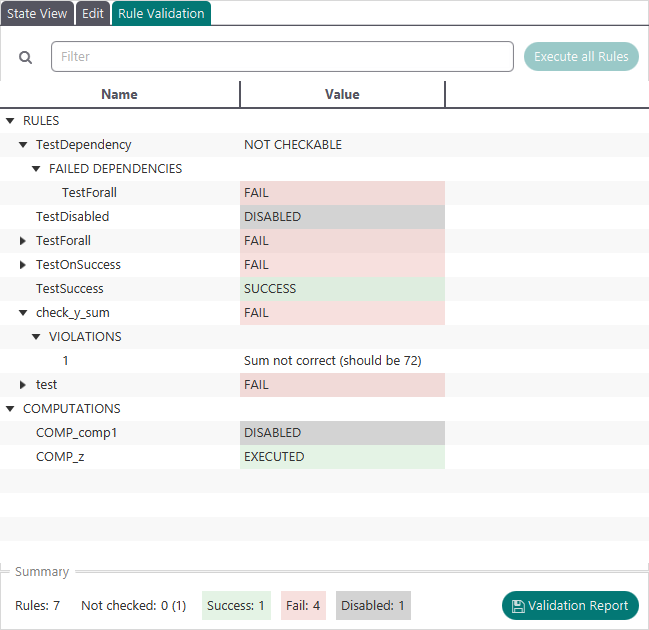Select the Rule Validation tab
This screenshot has width=649, height=630.
pos(160,13)
